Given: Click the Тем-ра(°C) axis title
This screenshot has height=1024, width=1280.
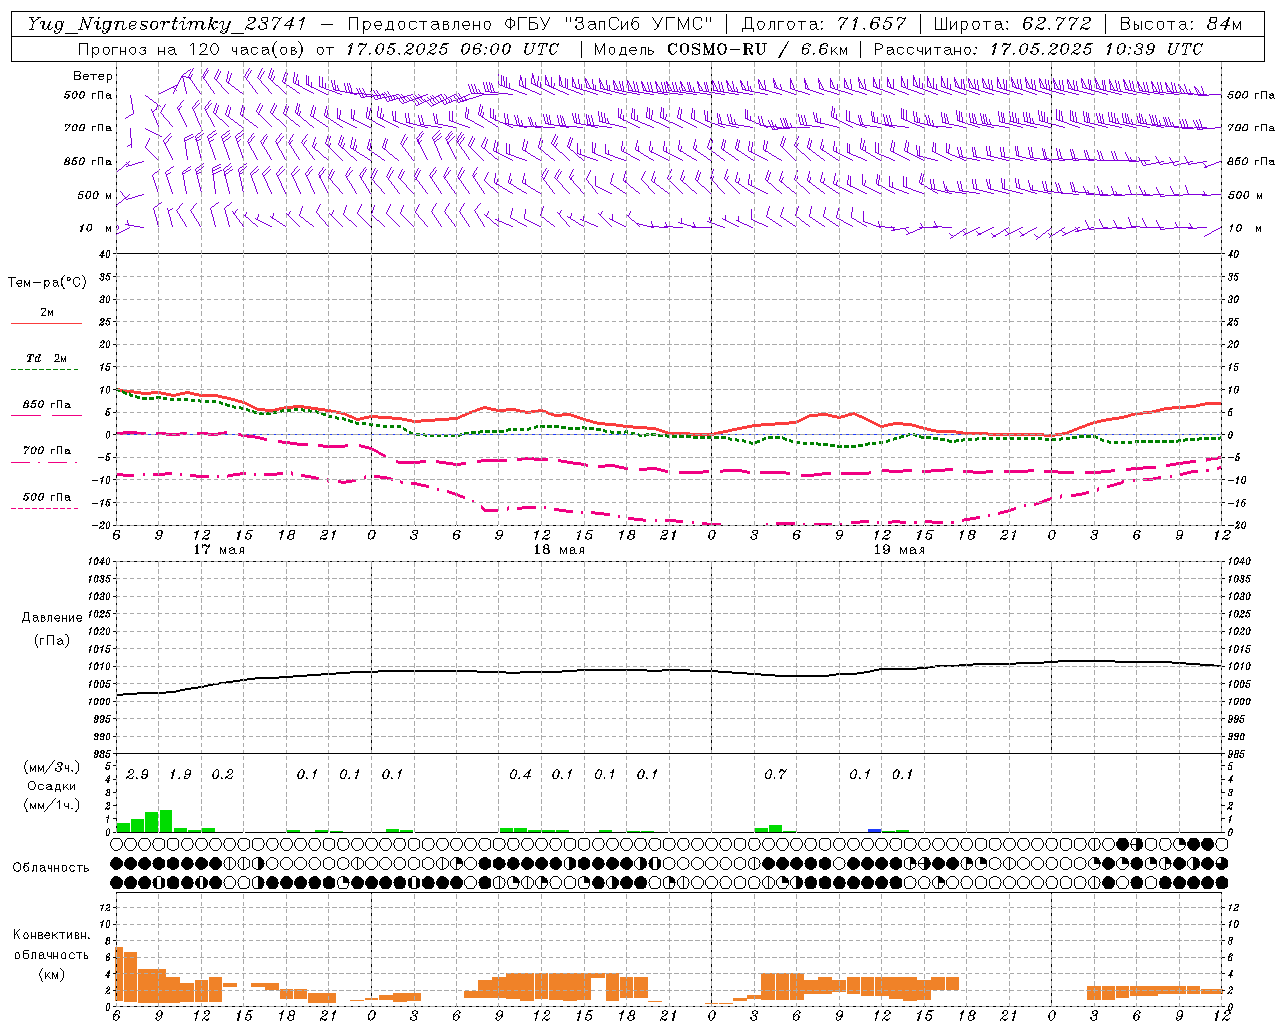Looking at the screenshot, I should point(47,283).
